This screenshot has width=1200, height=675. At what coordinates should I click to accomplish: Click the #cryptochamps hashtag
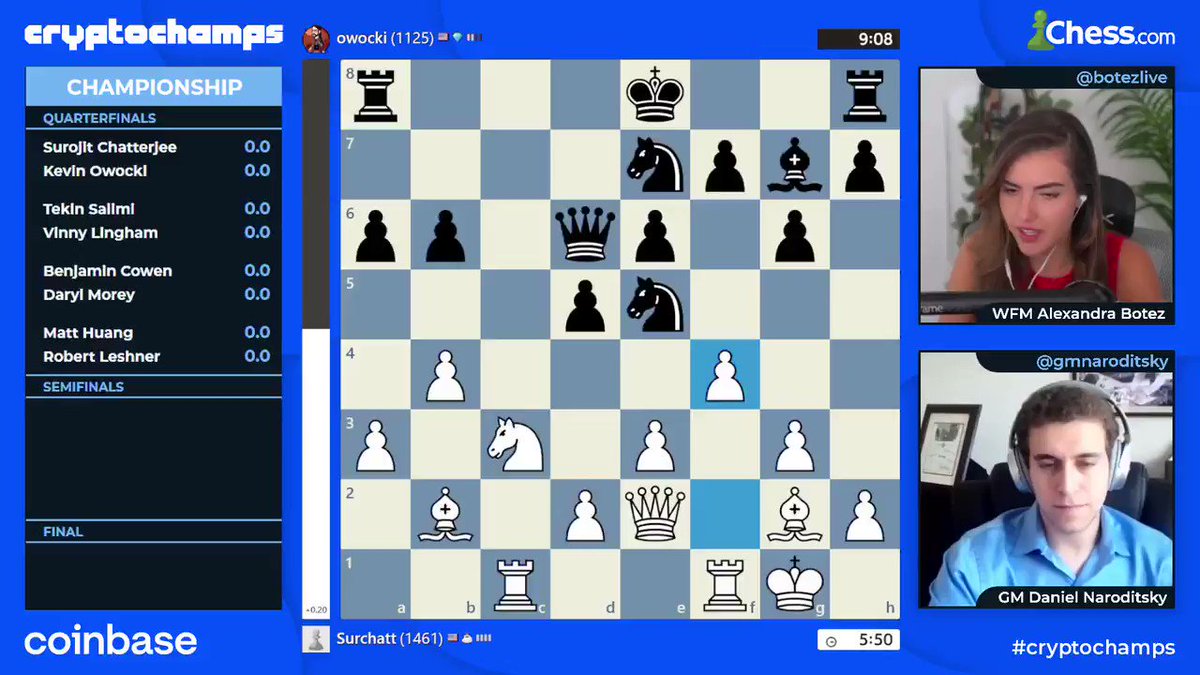1093,647
